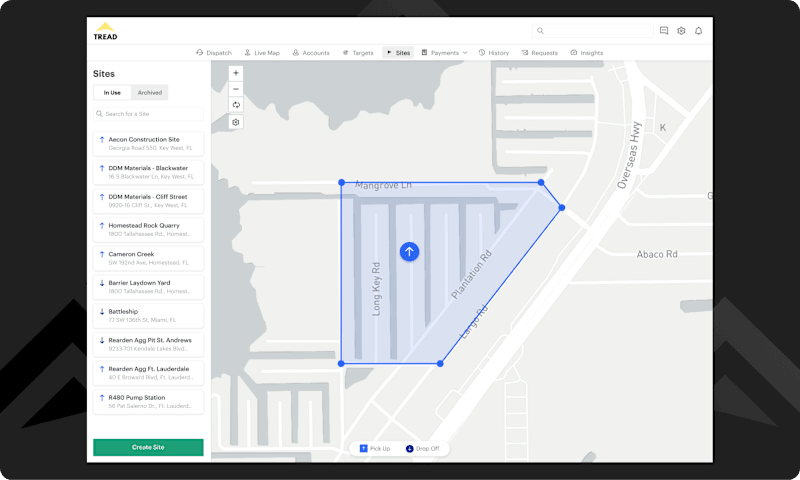This screenshot has width=800, height=480.
Task: Open Cameron Creek site
Action: pyautogui.click(x=148, y=258)
